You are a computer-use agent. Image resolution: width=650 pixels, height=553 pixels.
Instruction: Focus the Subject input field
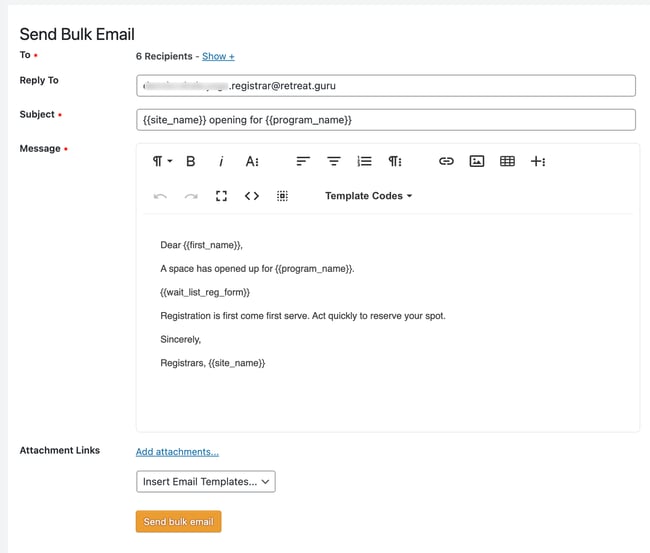tap(386, 120)
